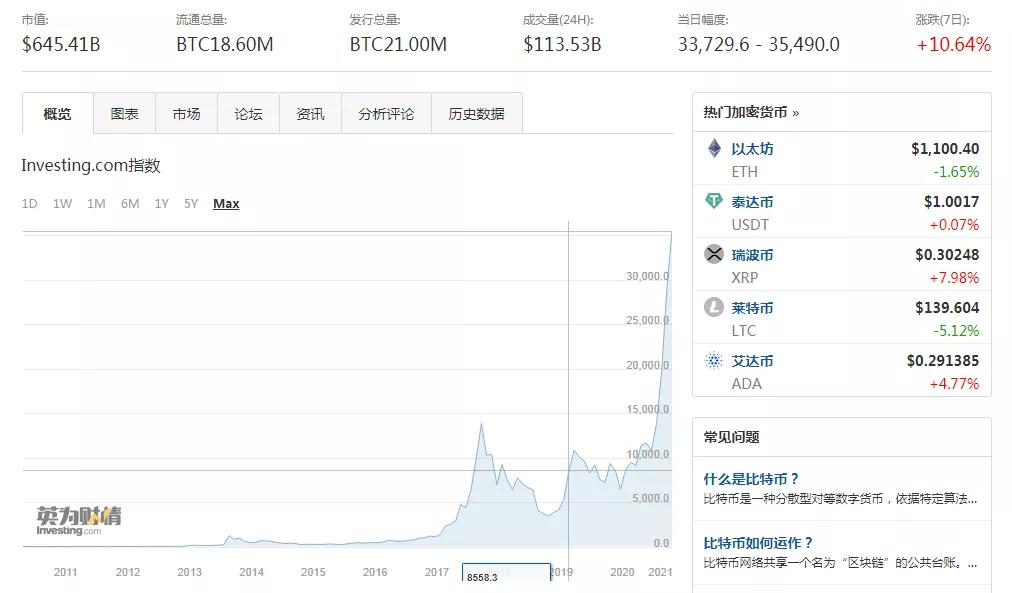The height and width of the screenshot is (593, 1012).
Task: Select the Max chart range
Action: (x=226, y=204)
